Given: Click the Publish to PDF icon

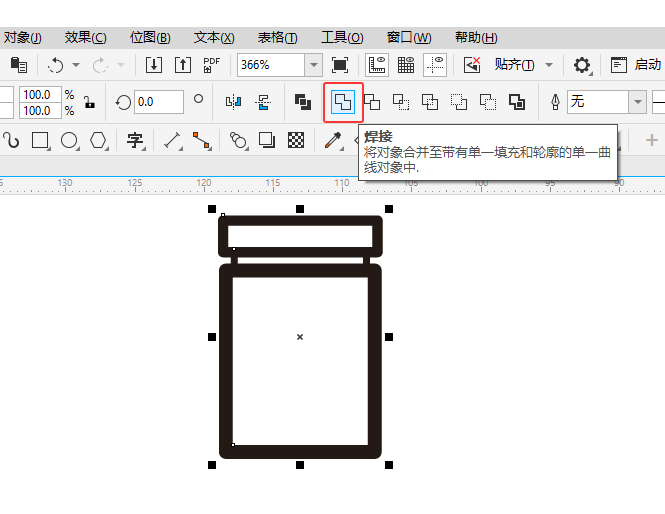Looking at the screenshot, I should (x=211, y=65).
